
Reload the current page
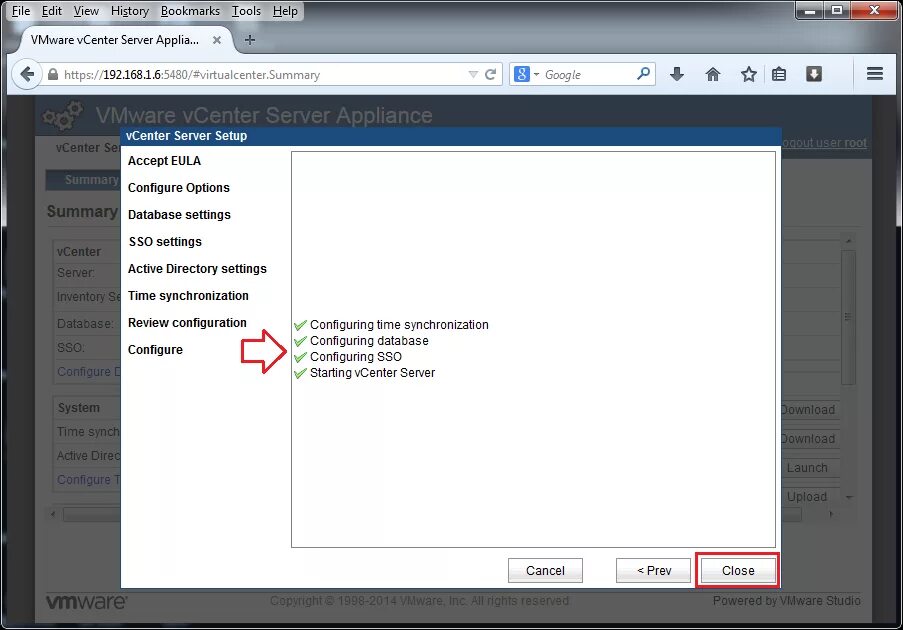coord(489,73)
